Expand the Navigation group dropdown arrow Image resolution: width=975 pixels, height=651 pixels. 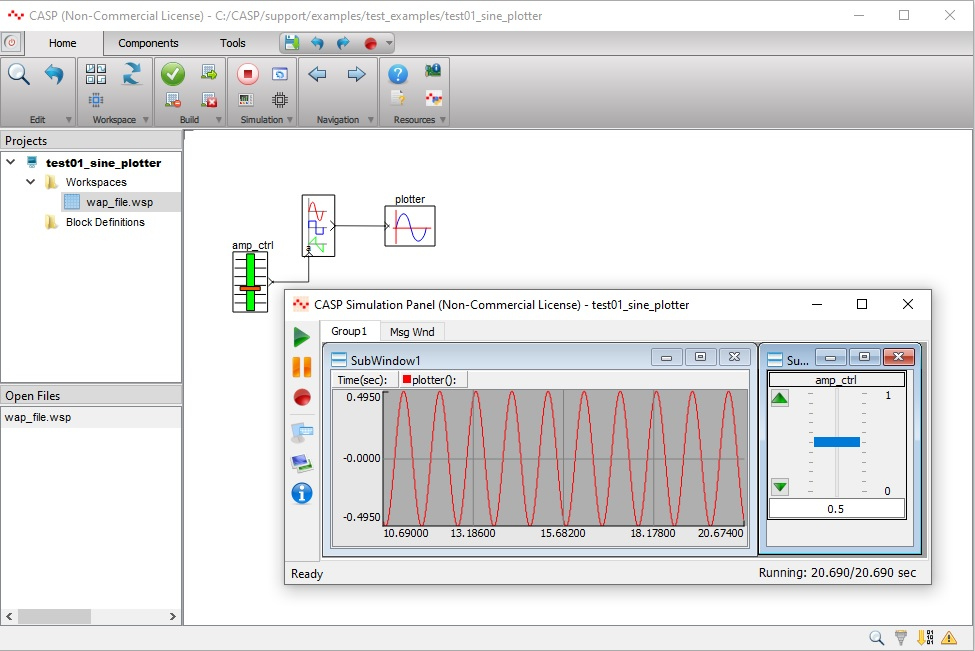[371, 119]
